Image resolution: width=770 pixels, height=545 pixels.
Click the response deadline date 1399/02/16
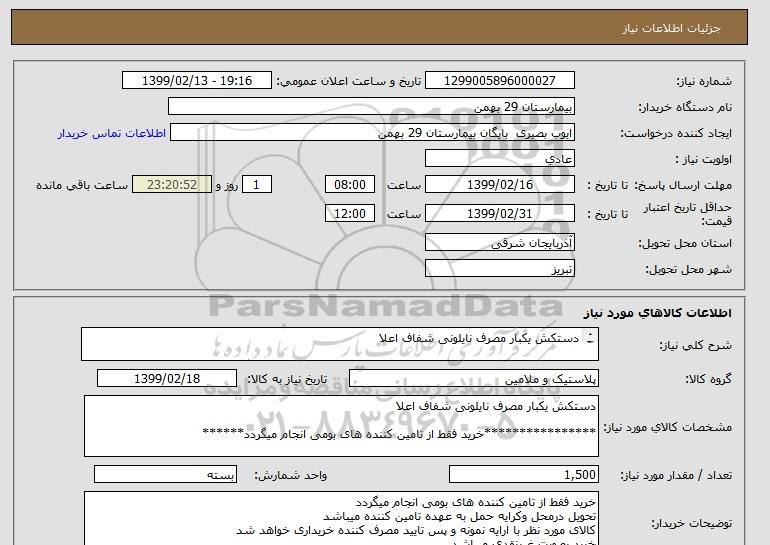click(x=499, y=185)
